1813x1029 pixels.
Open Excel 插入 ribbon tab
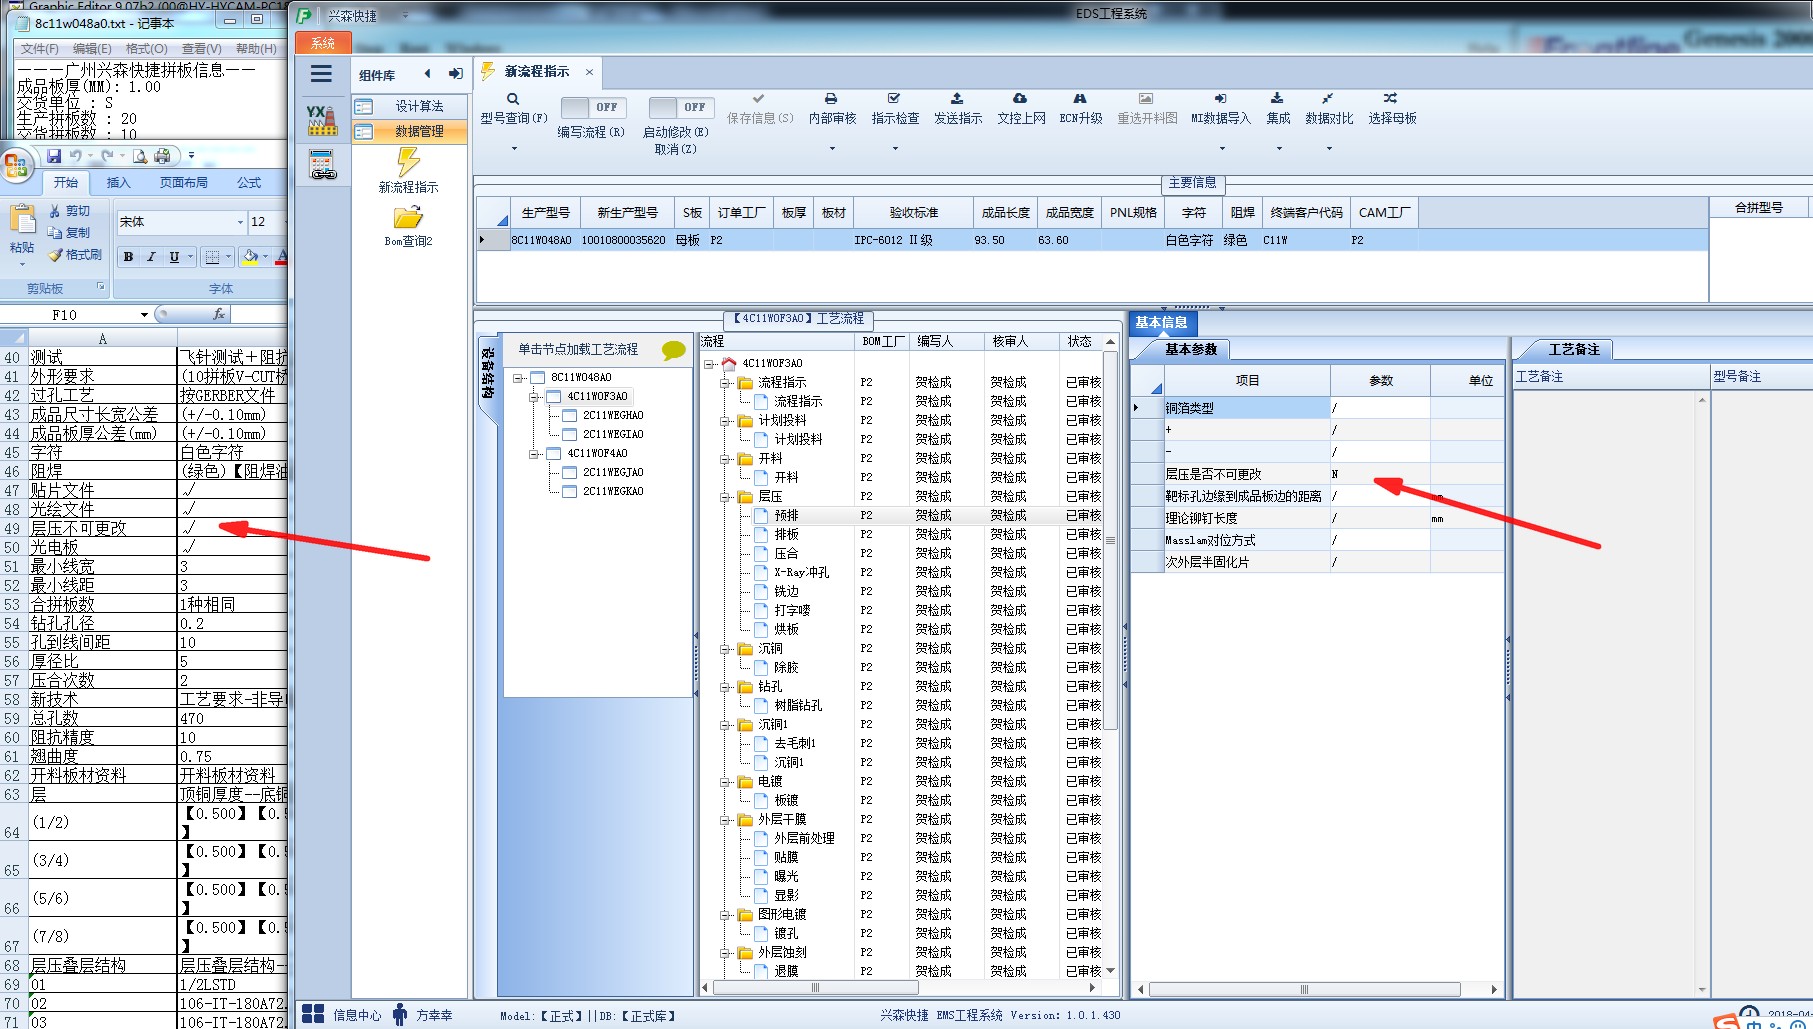[x=118, y=182]
